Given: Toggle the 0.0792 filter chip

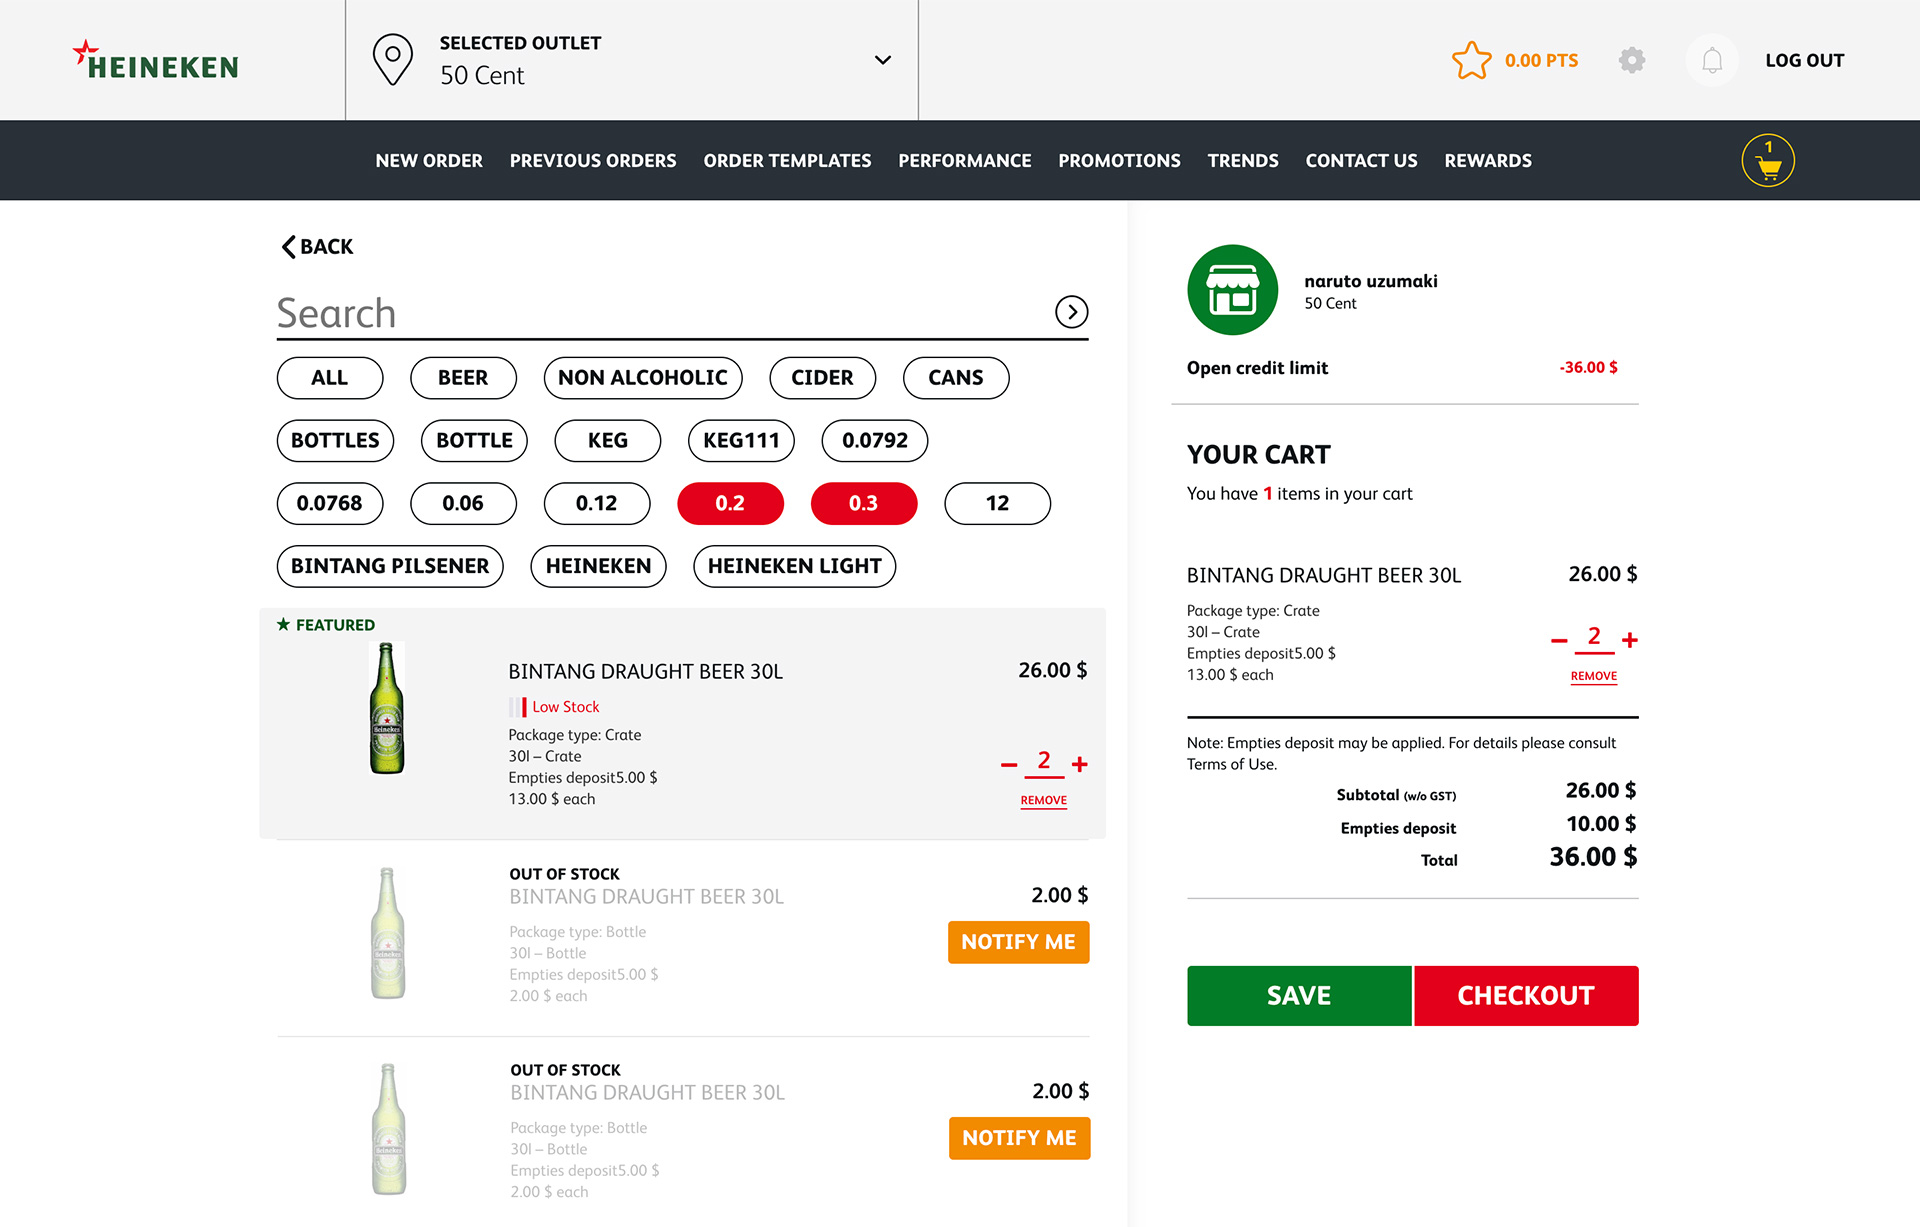Looking at the screenshot, I should tap(875, 441).
